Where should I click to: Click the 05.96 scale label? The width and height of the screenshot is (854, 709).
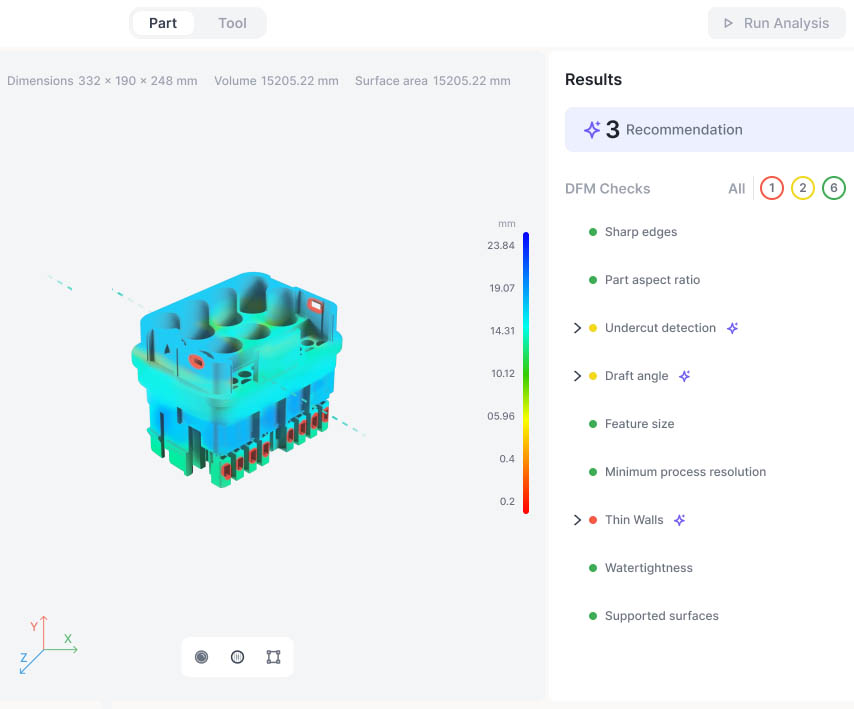click(501, 416)
